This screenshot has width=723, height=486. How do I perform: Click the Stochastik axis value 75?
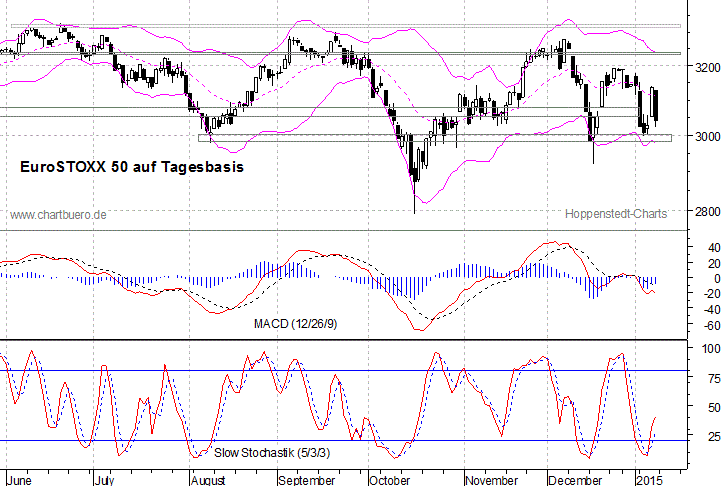tap(714, 379)
